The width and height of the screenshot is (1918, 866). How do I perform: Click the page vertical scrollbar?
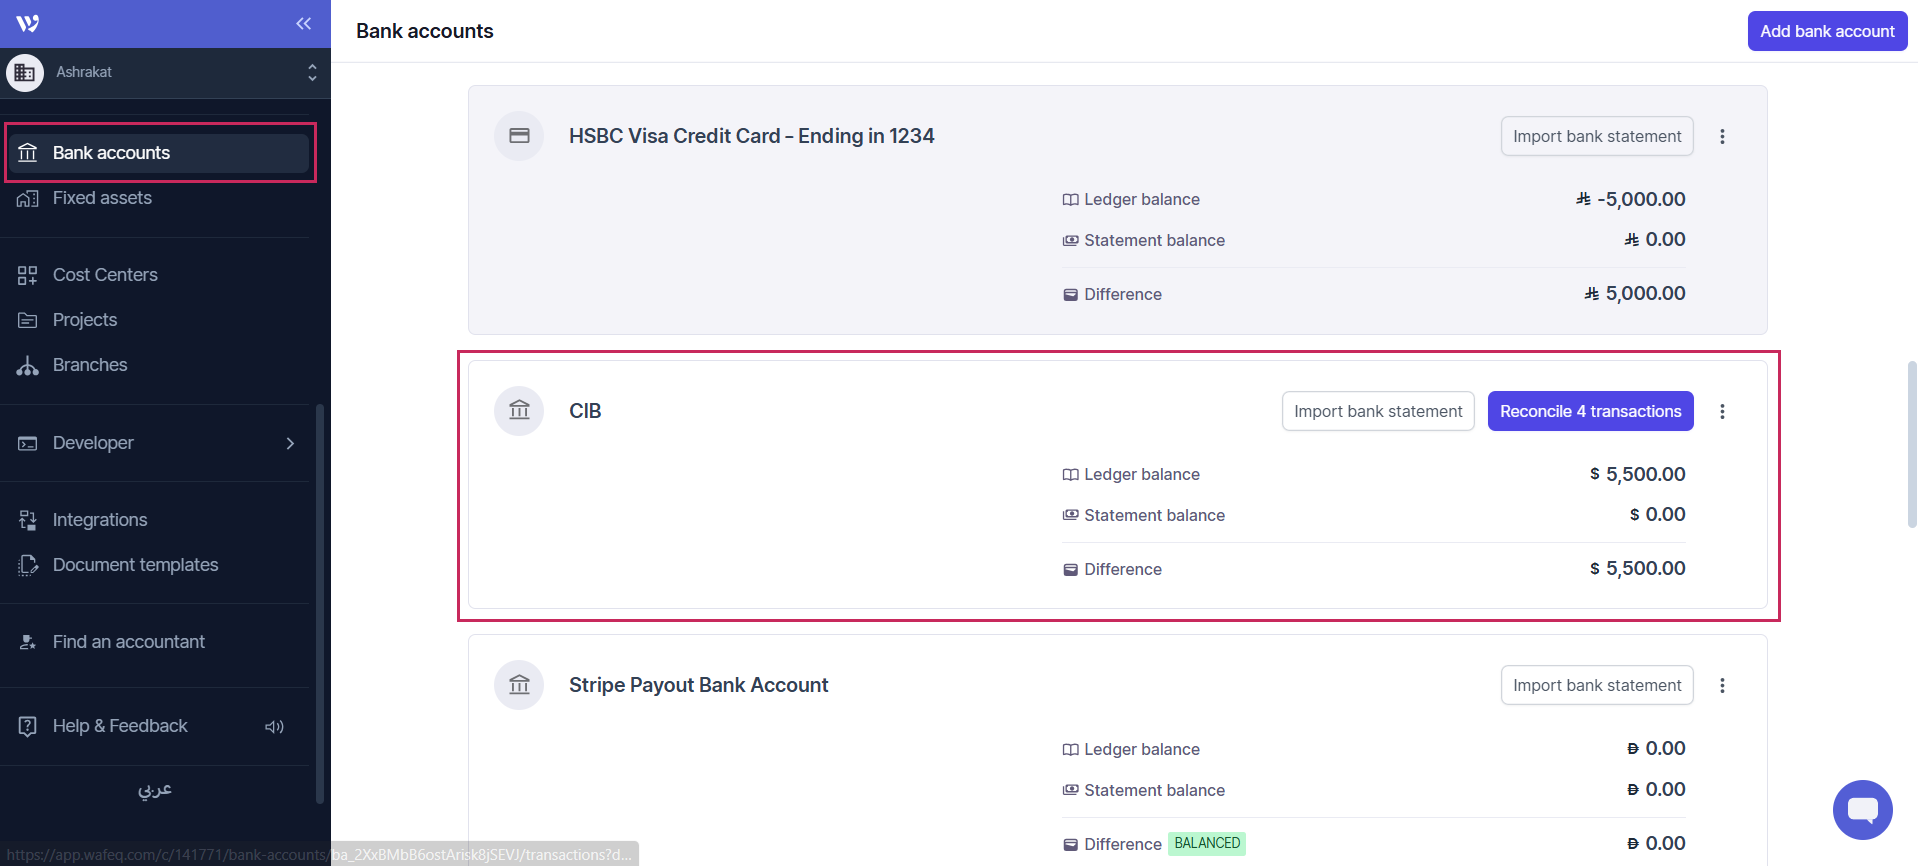[x=1912, y=445]
